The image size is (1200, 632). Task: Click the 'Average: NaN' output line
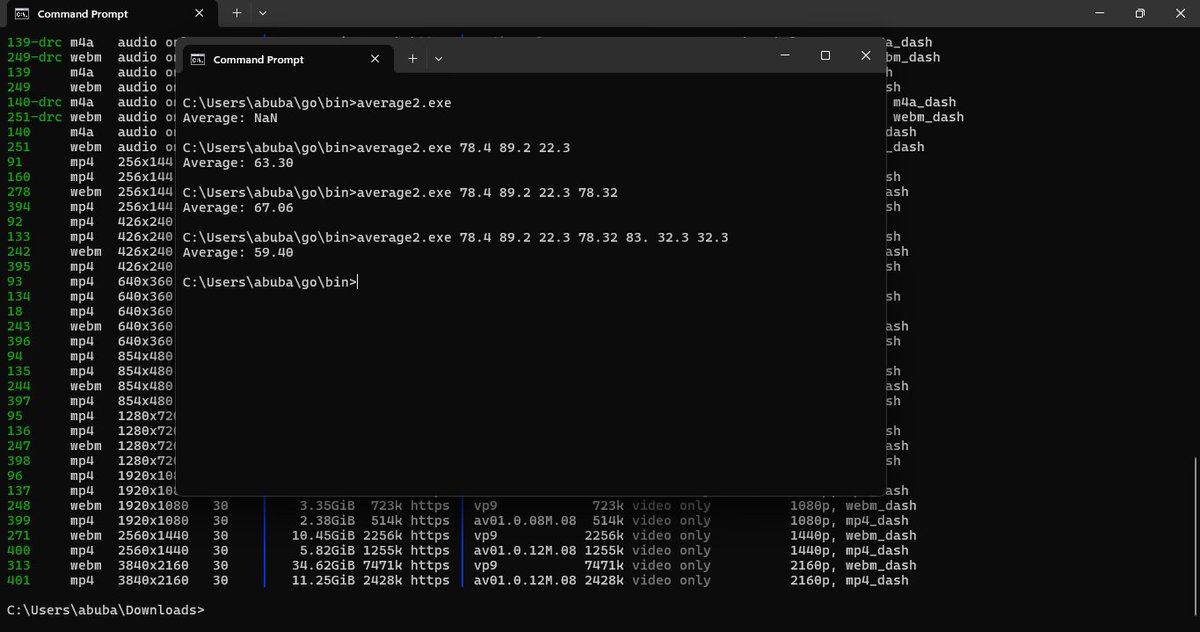[229, 118]
